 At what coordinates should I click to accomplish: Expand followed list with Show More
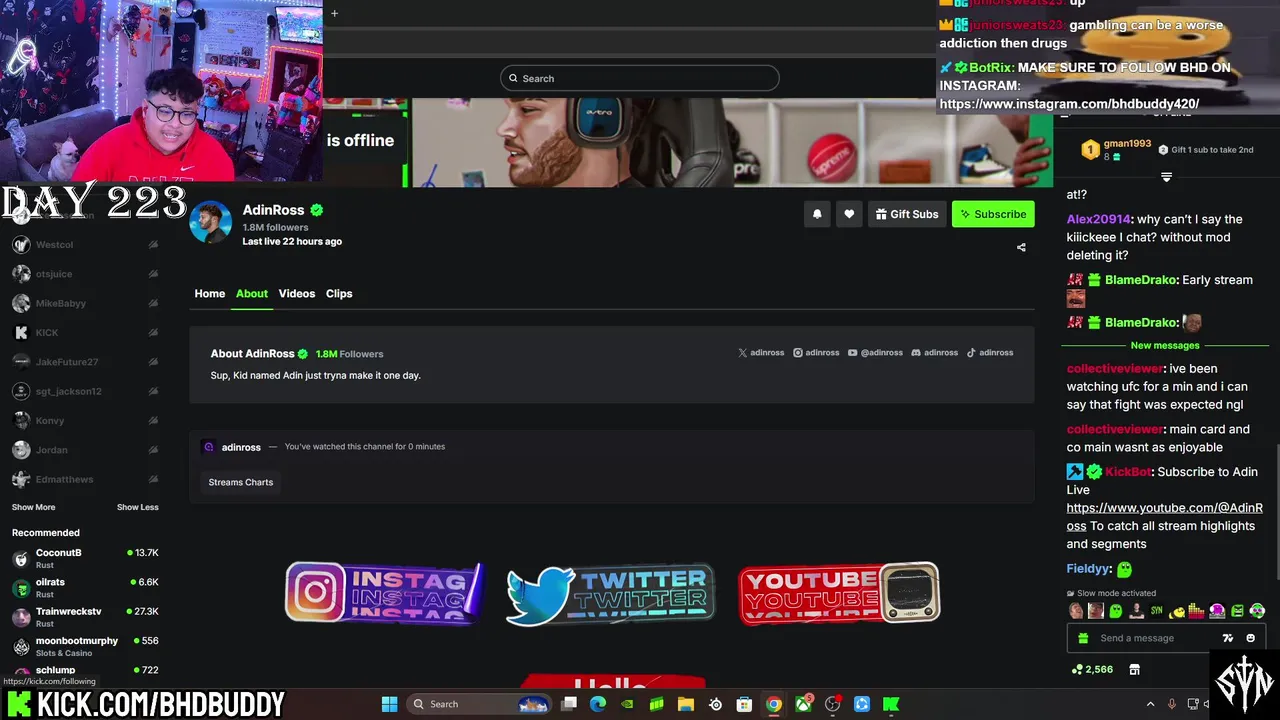(33, 507)
